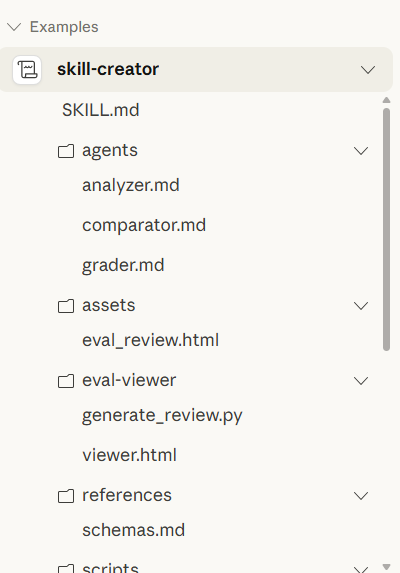Select the comparator.md file

tap(144, 225)
